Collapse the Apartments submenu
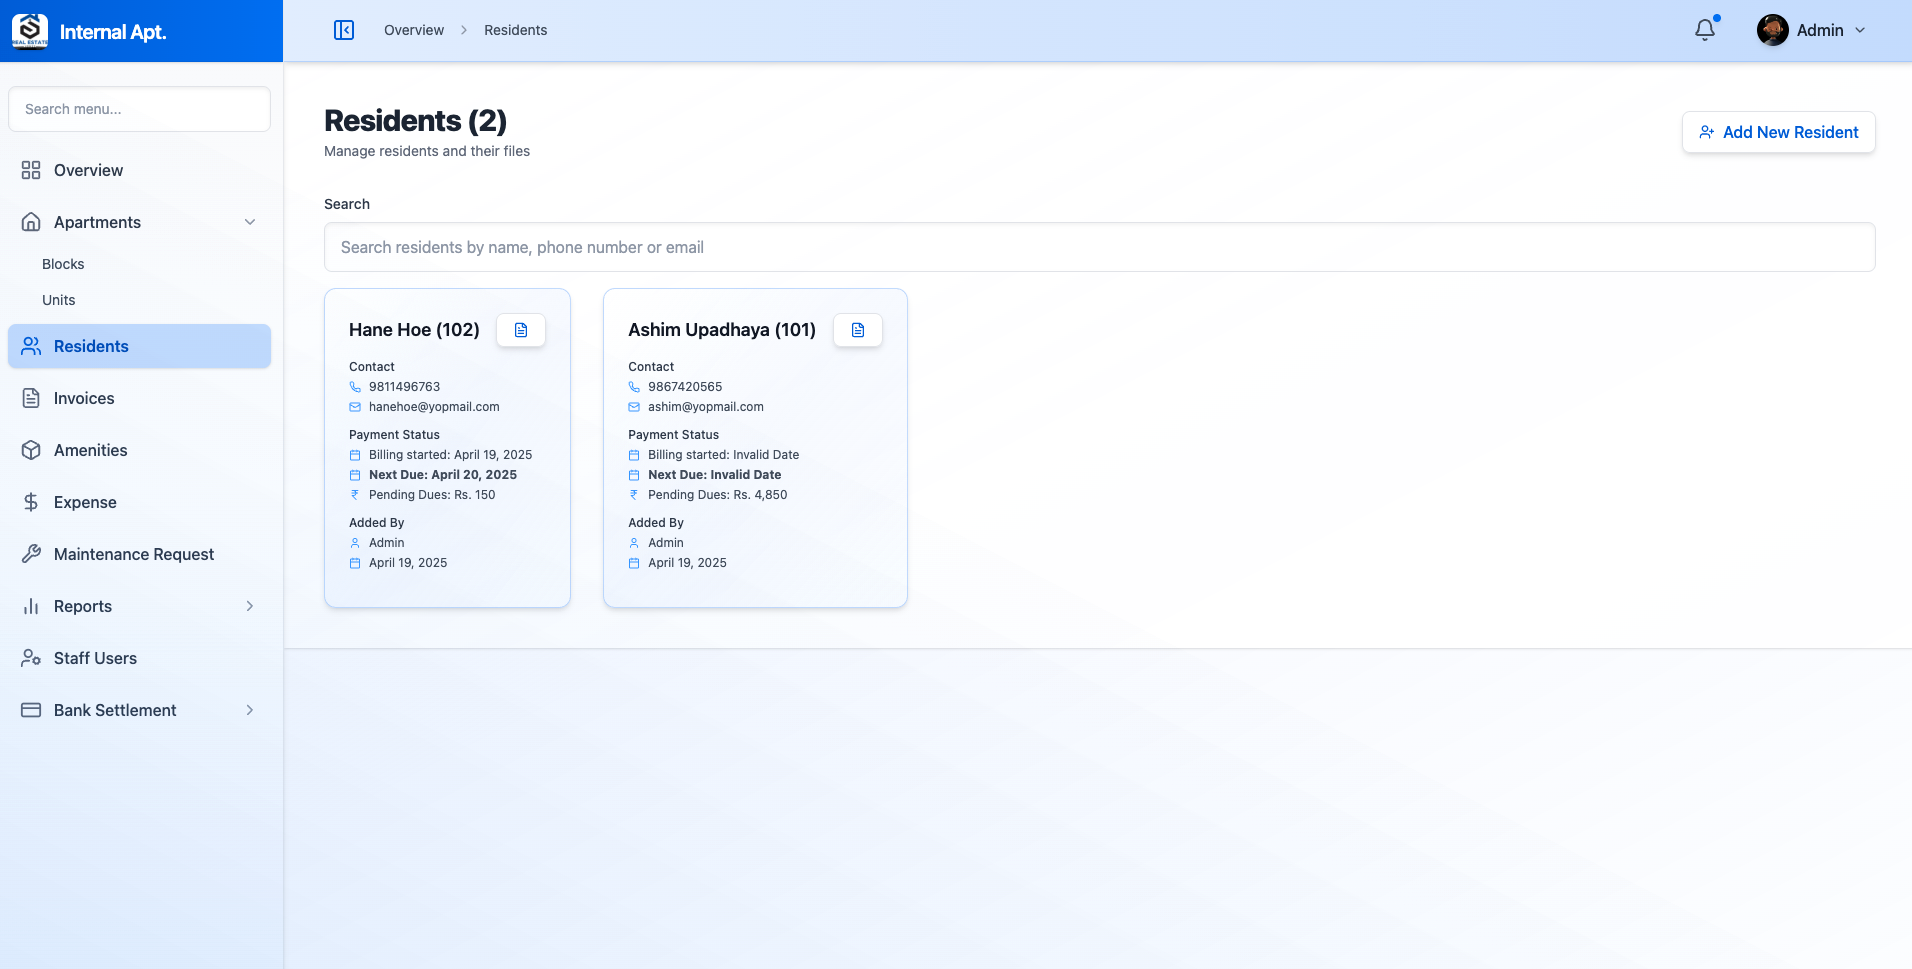Screen dimensions: 1912x969 point(249,222)
